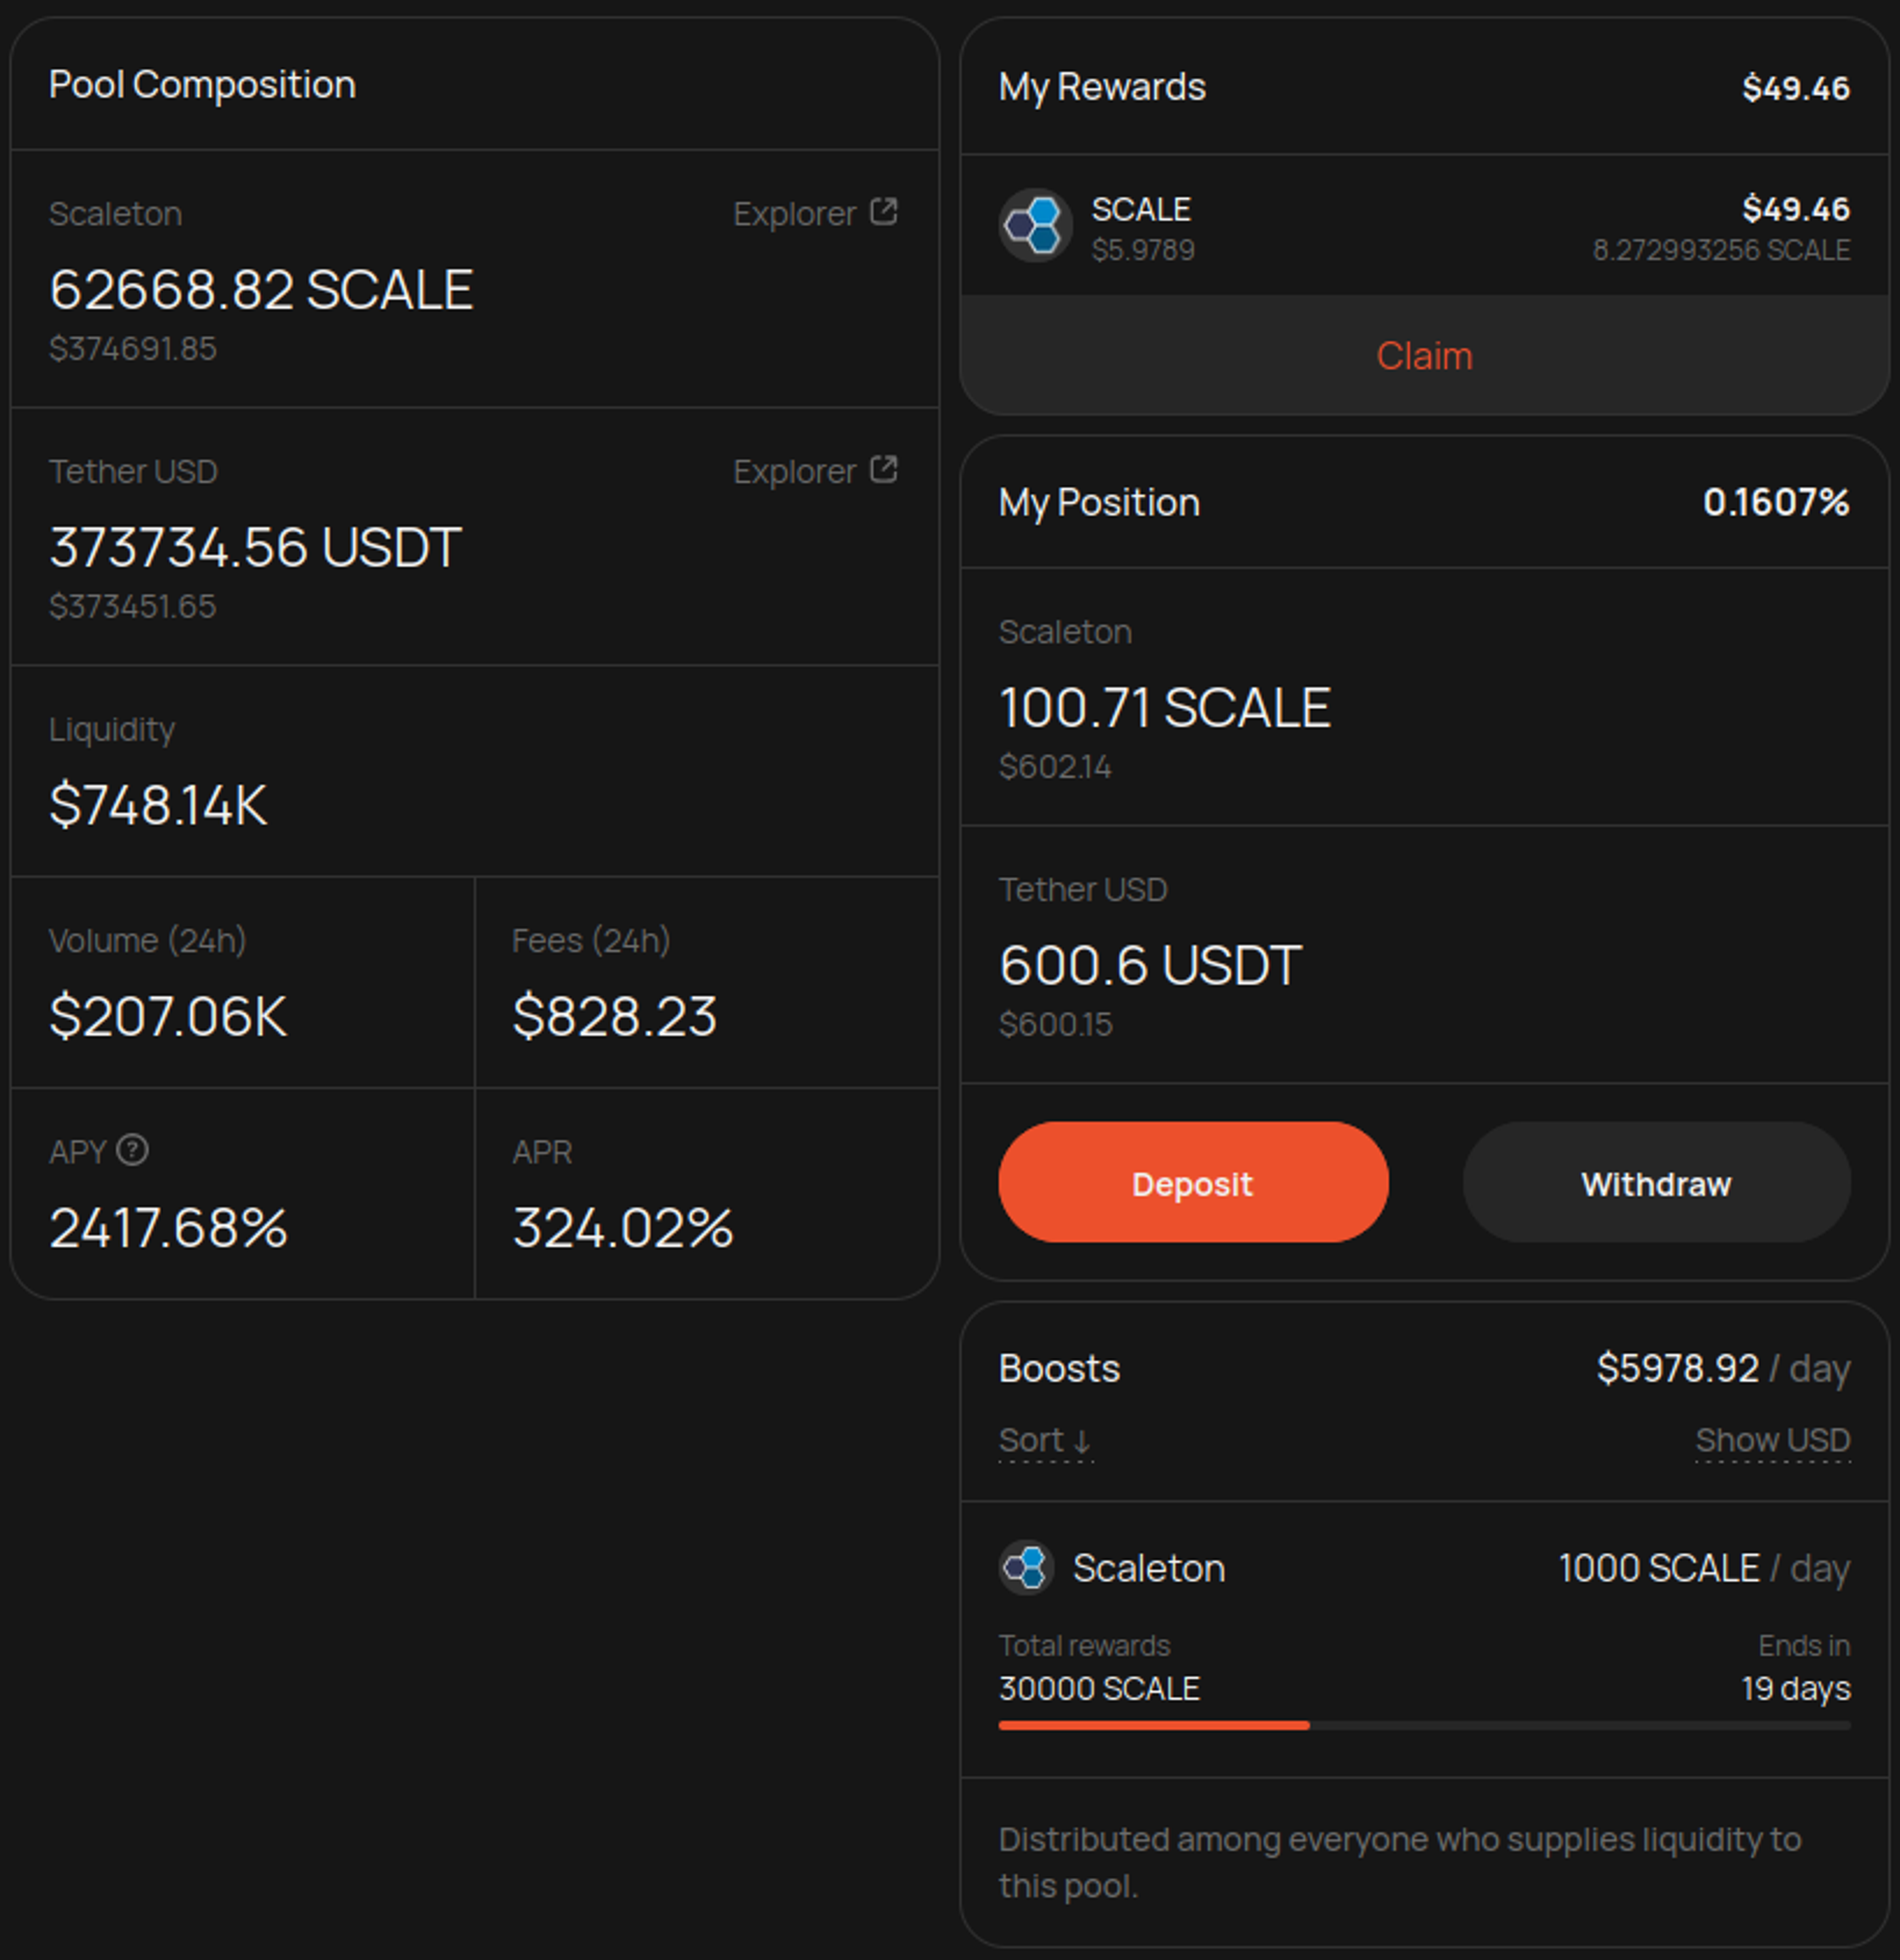The image size is (1900, 1960).
Task: Click the My Rewards header
Action: tap(1102, 87)
